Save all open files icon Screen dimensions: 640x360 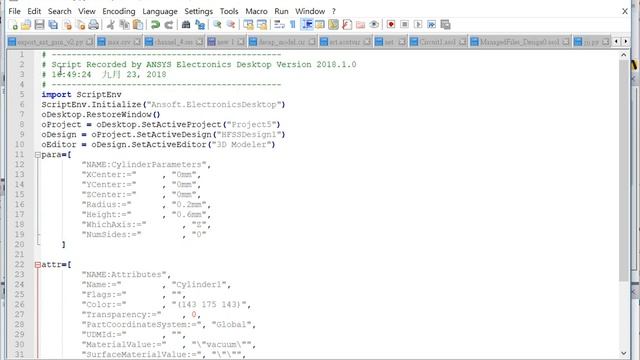tap(53, 25)
